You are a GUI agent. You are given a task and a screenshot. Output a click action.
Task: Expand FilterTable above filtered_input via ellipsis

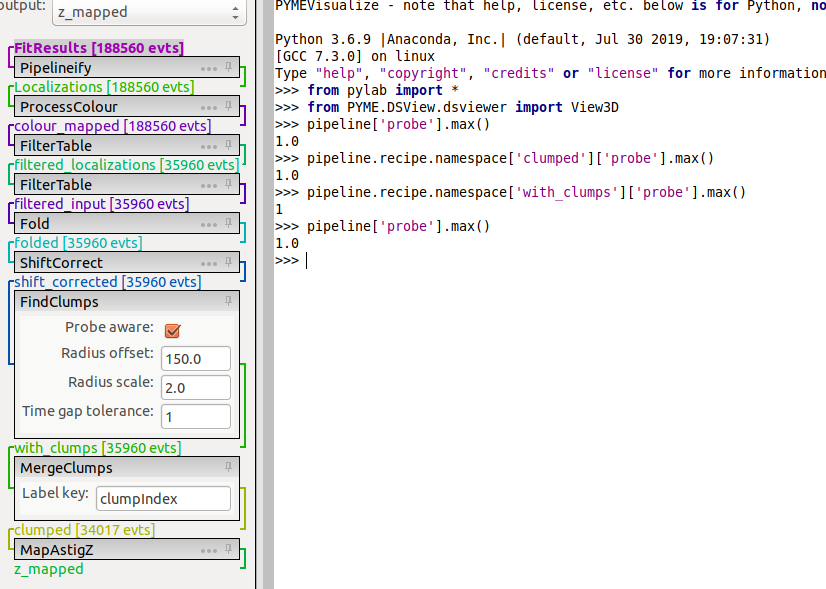209,185
